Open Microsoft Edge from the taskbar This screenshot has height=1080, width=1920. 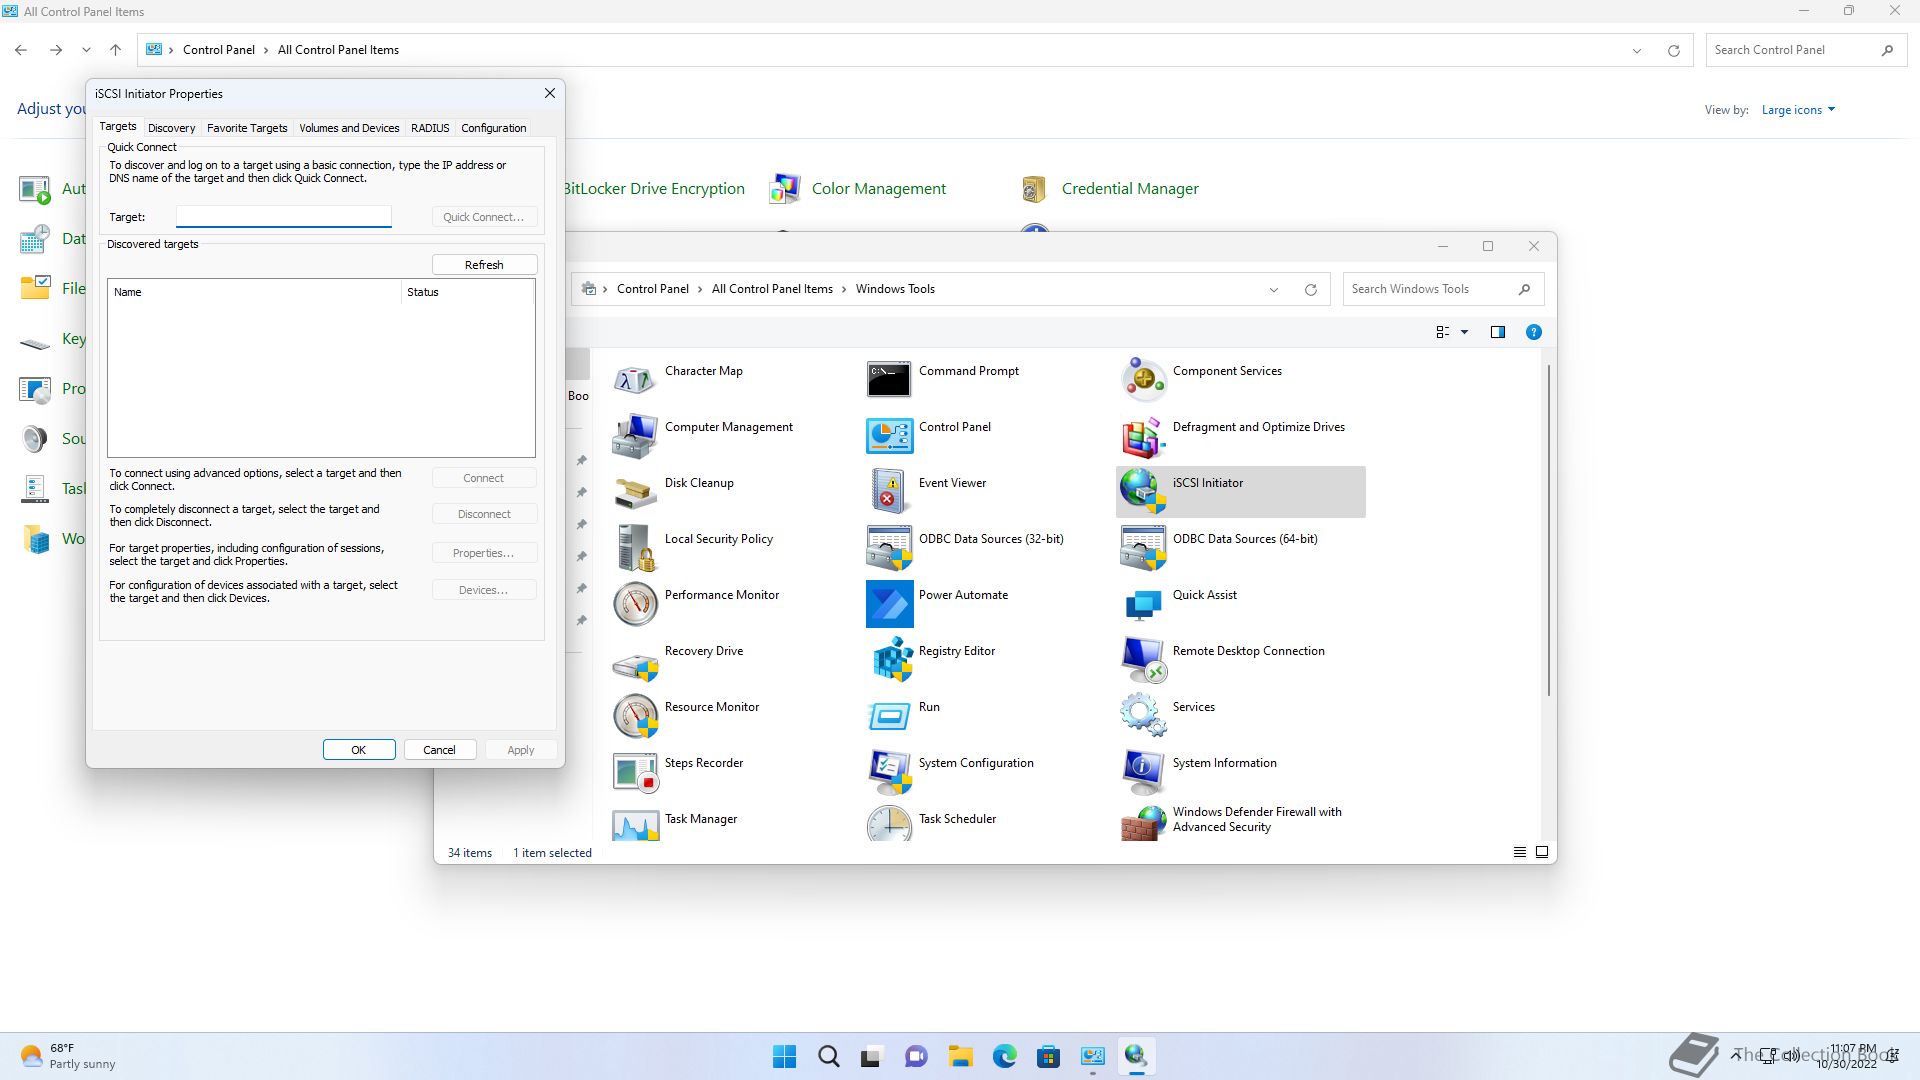click(x=1005, y=1056)
